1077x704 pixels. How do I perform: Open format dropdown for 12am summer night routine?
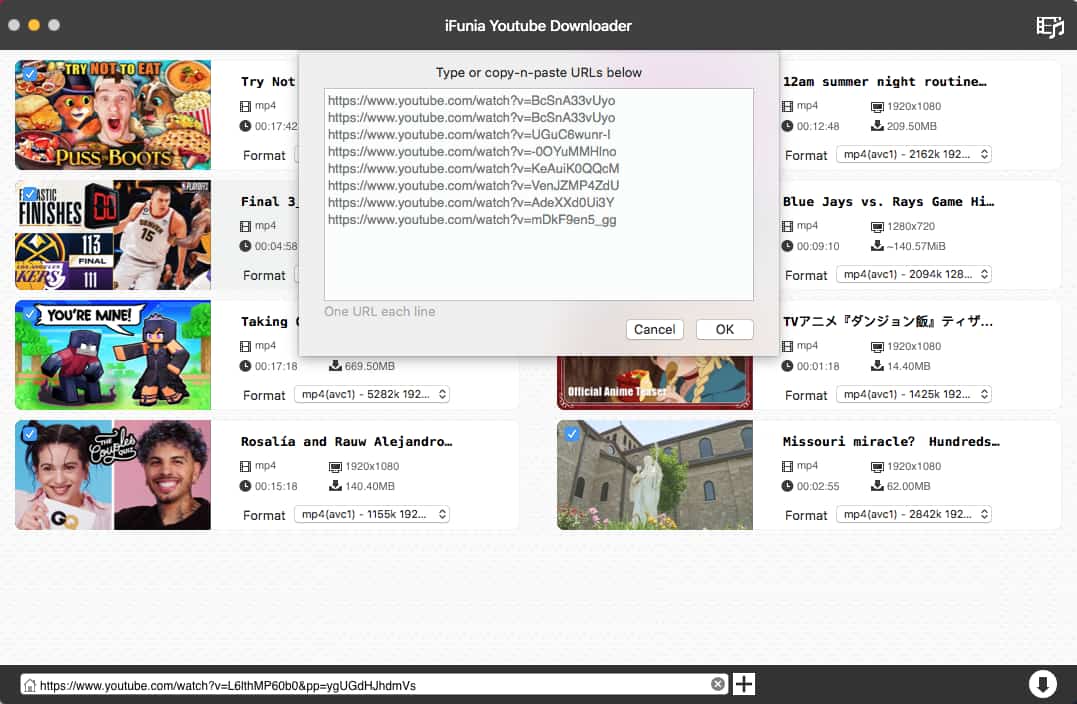click(x=914, y=155)
